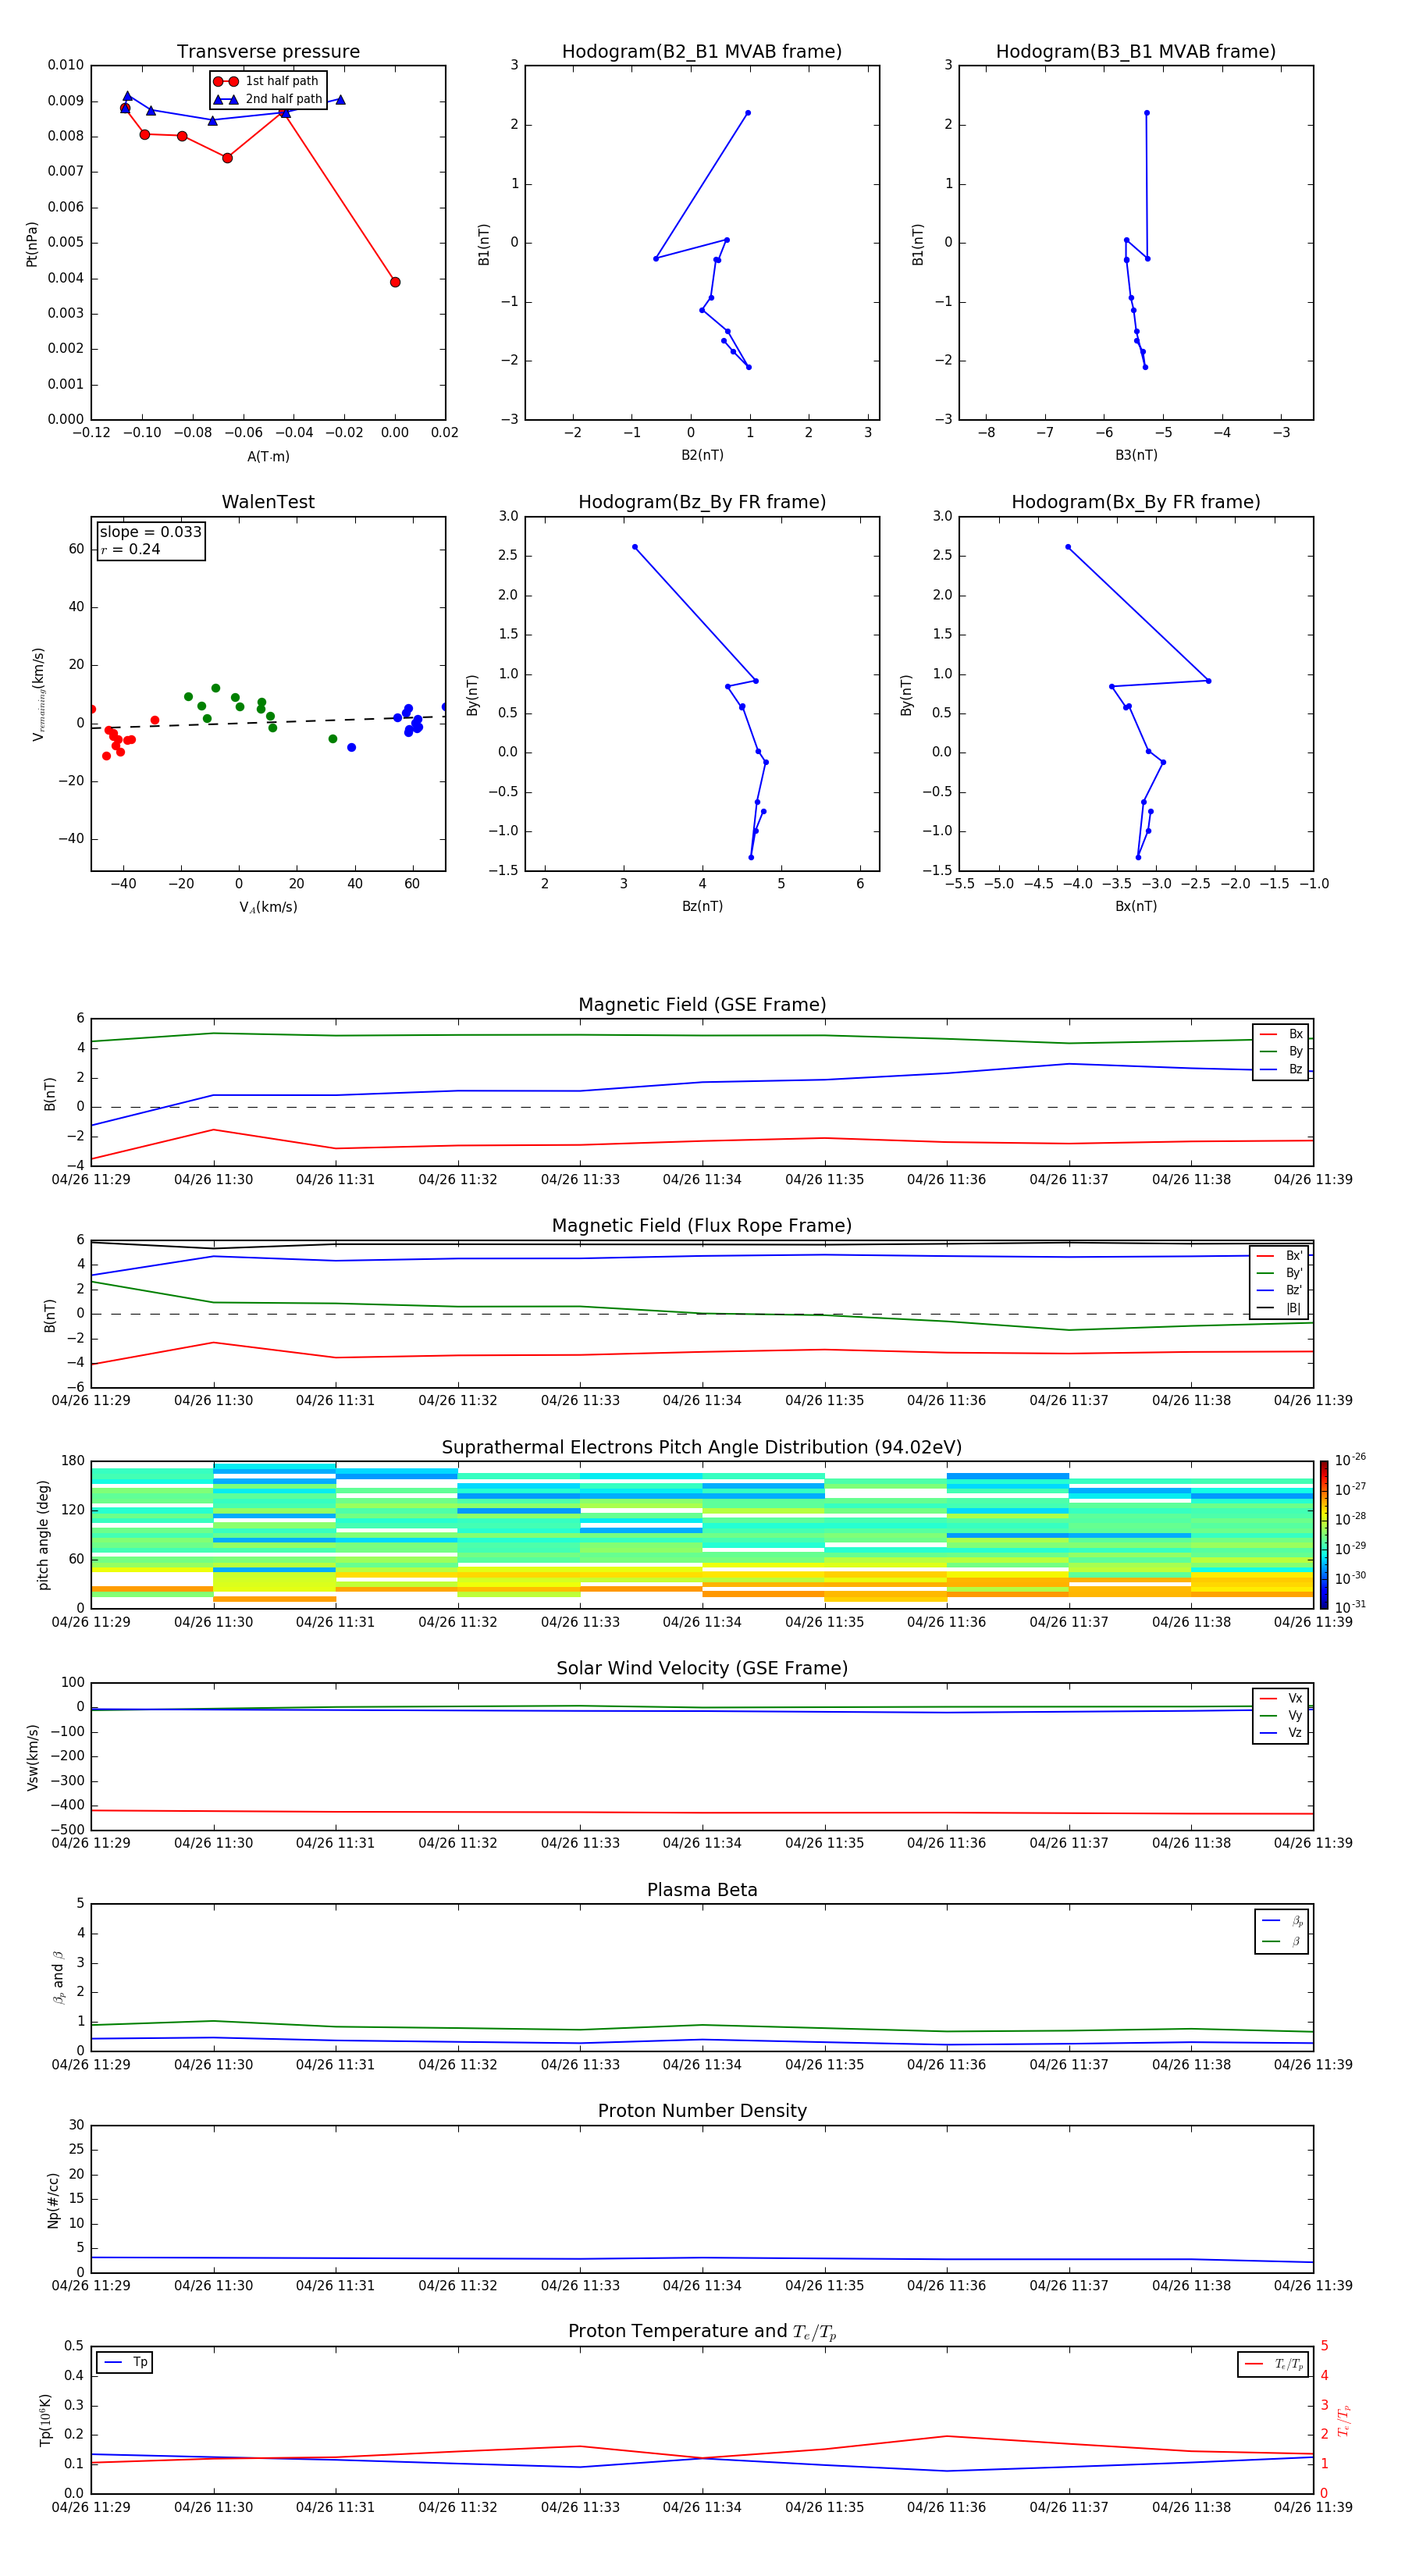
Task: Click the pitch angle flux colorbar
Action: click(x=1324, y=1535)
